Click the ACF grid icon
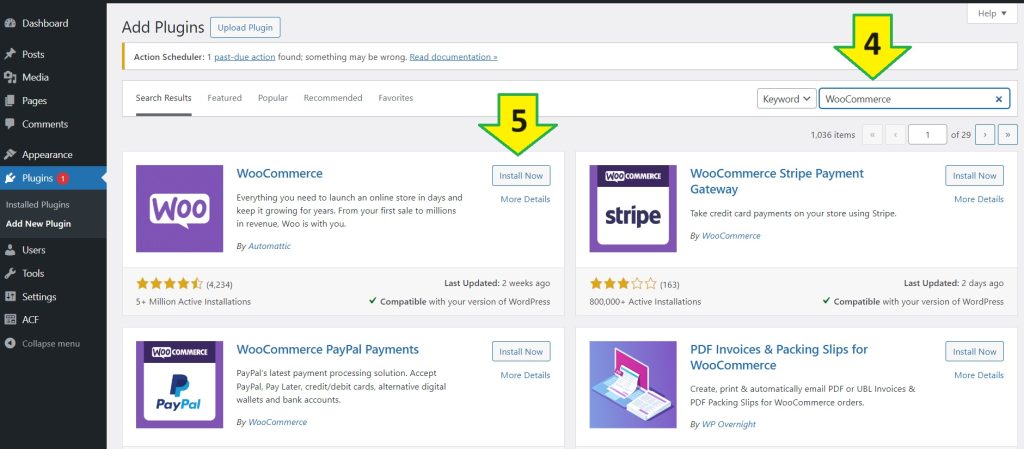The width and height of the screenshot is (1024, 449). [10, 320]
